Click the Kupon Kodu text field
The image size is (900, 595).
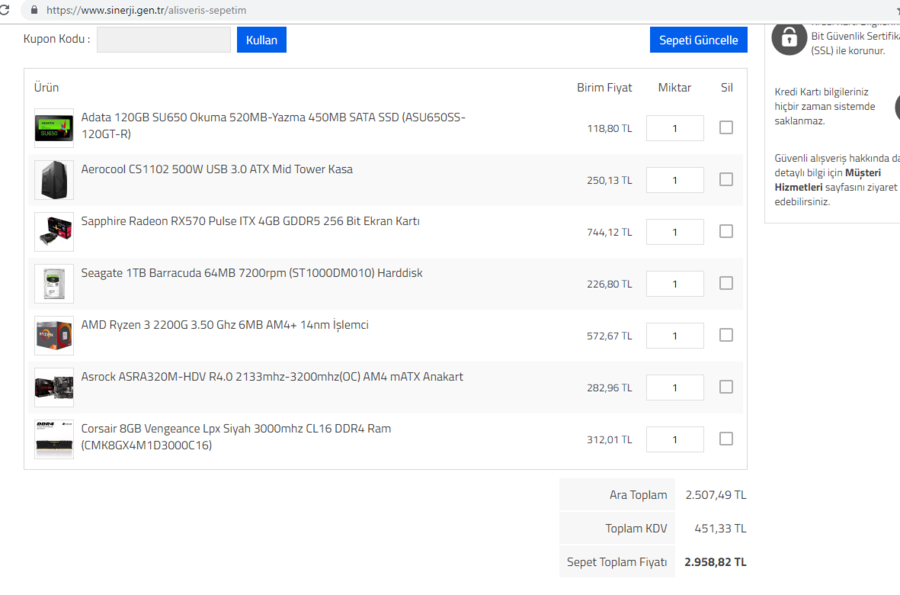point(164,40)
